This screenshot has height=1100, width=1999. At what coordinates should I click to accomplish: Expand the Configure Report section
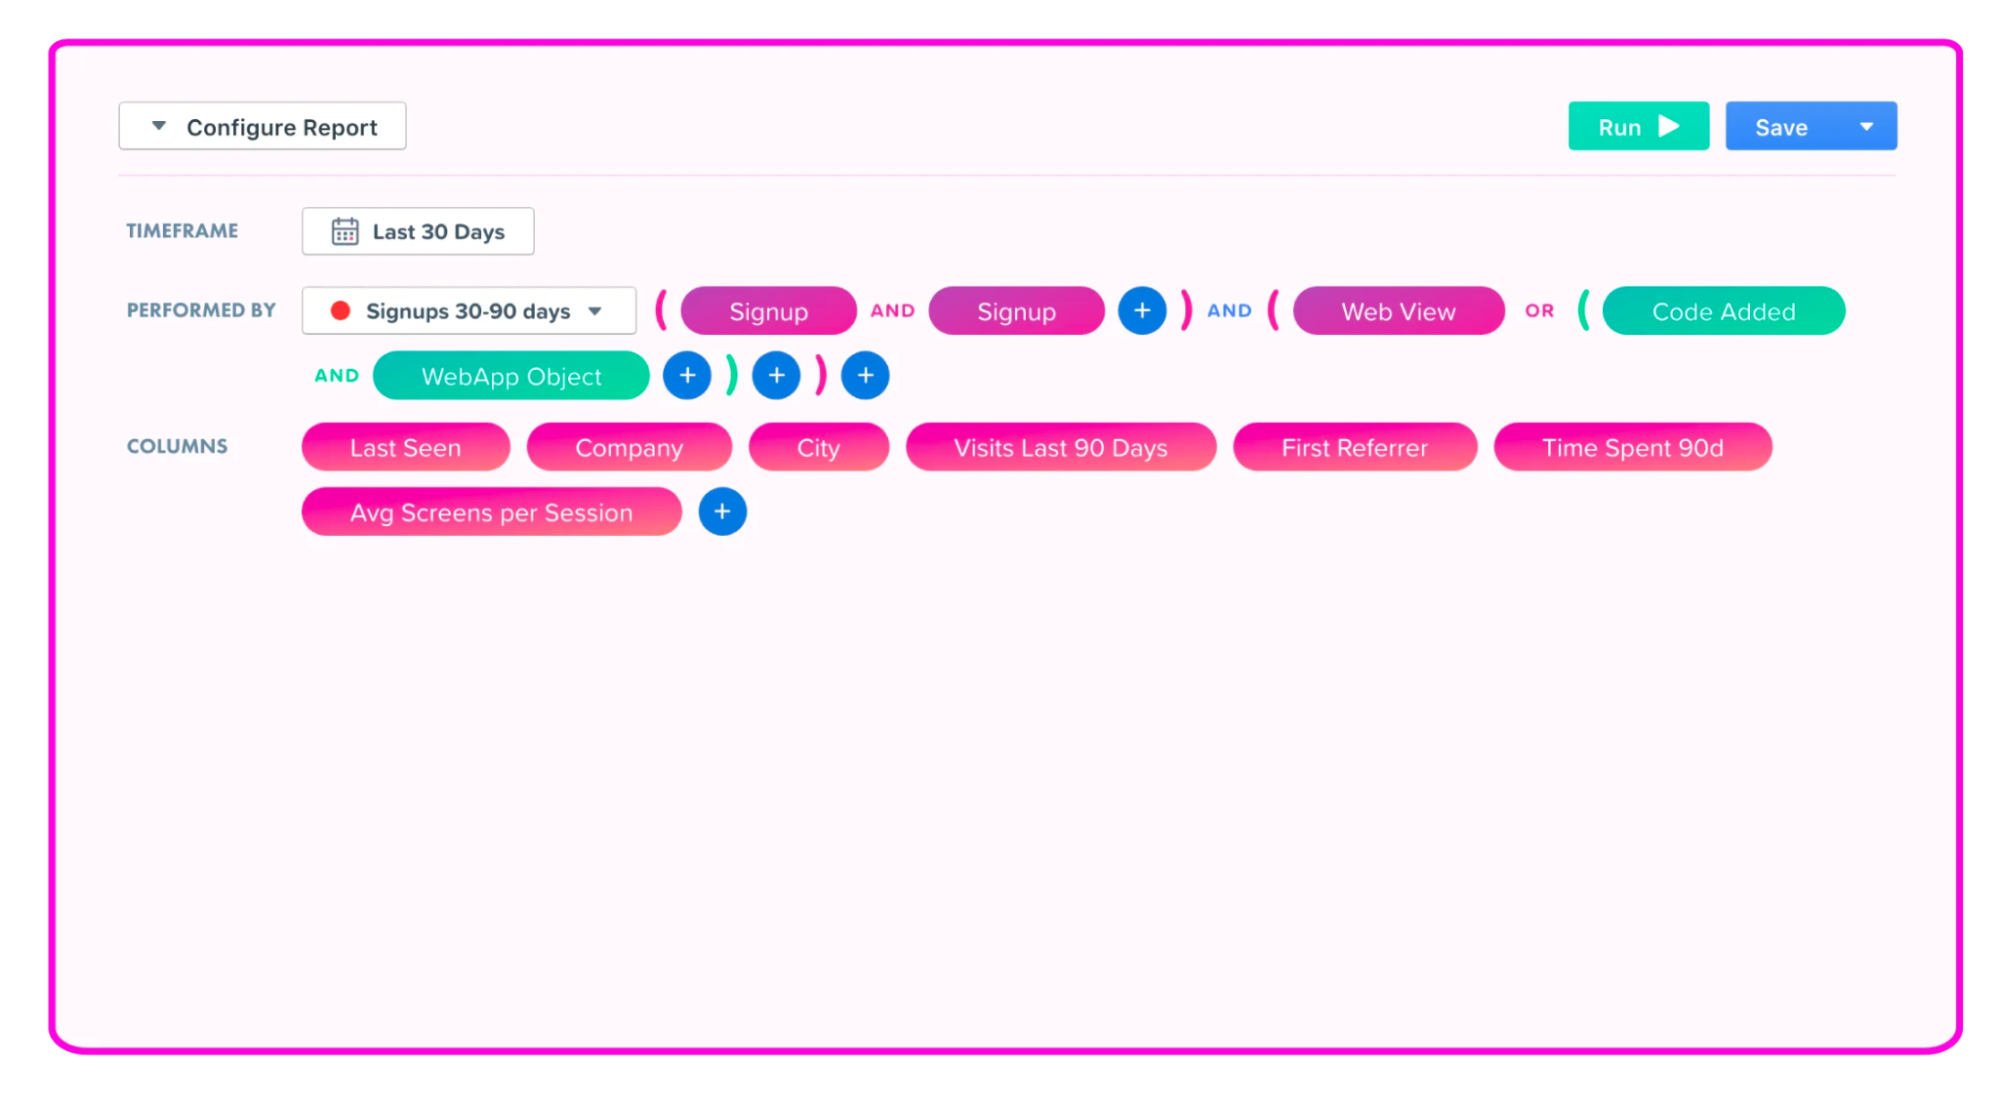pyautogui.click(x=261, y=126)
